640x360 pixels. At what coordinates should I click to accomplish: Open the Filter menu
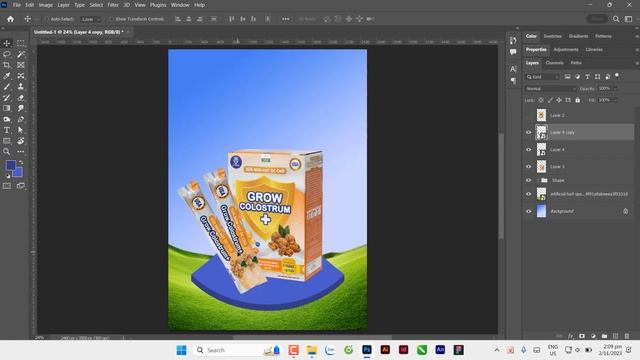113,5
